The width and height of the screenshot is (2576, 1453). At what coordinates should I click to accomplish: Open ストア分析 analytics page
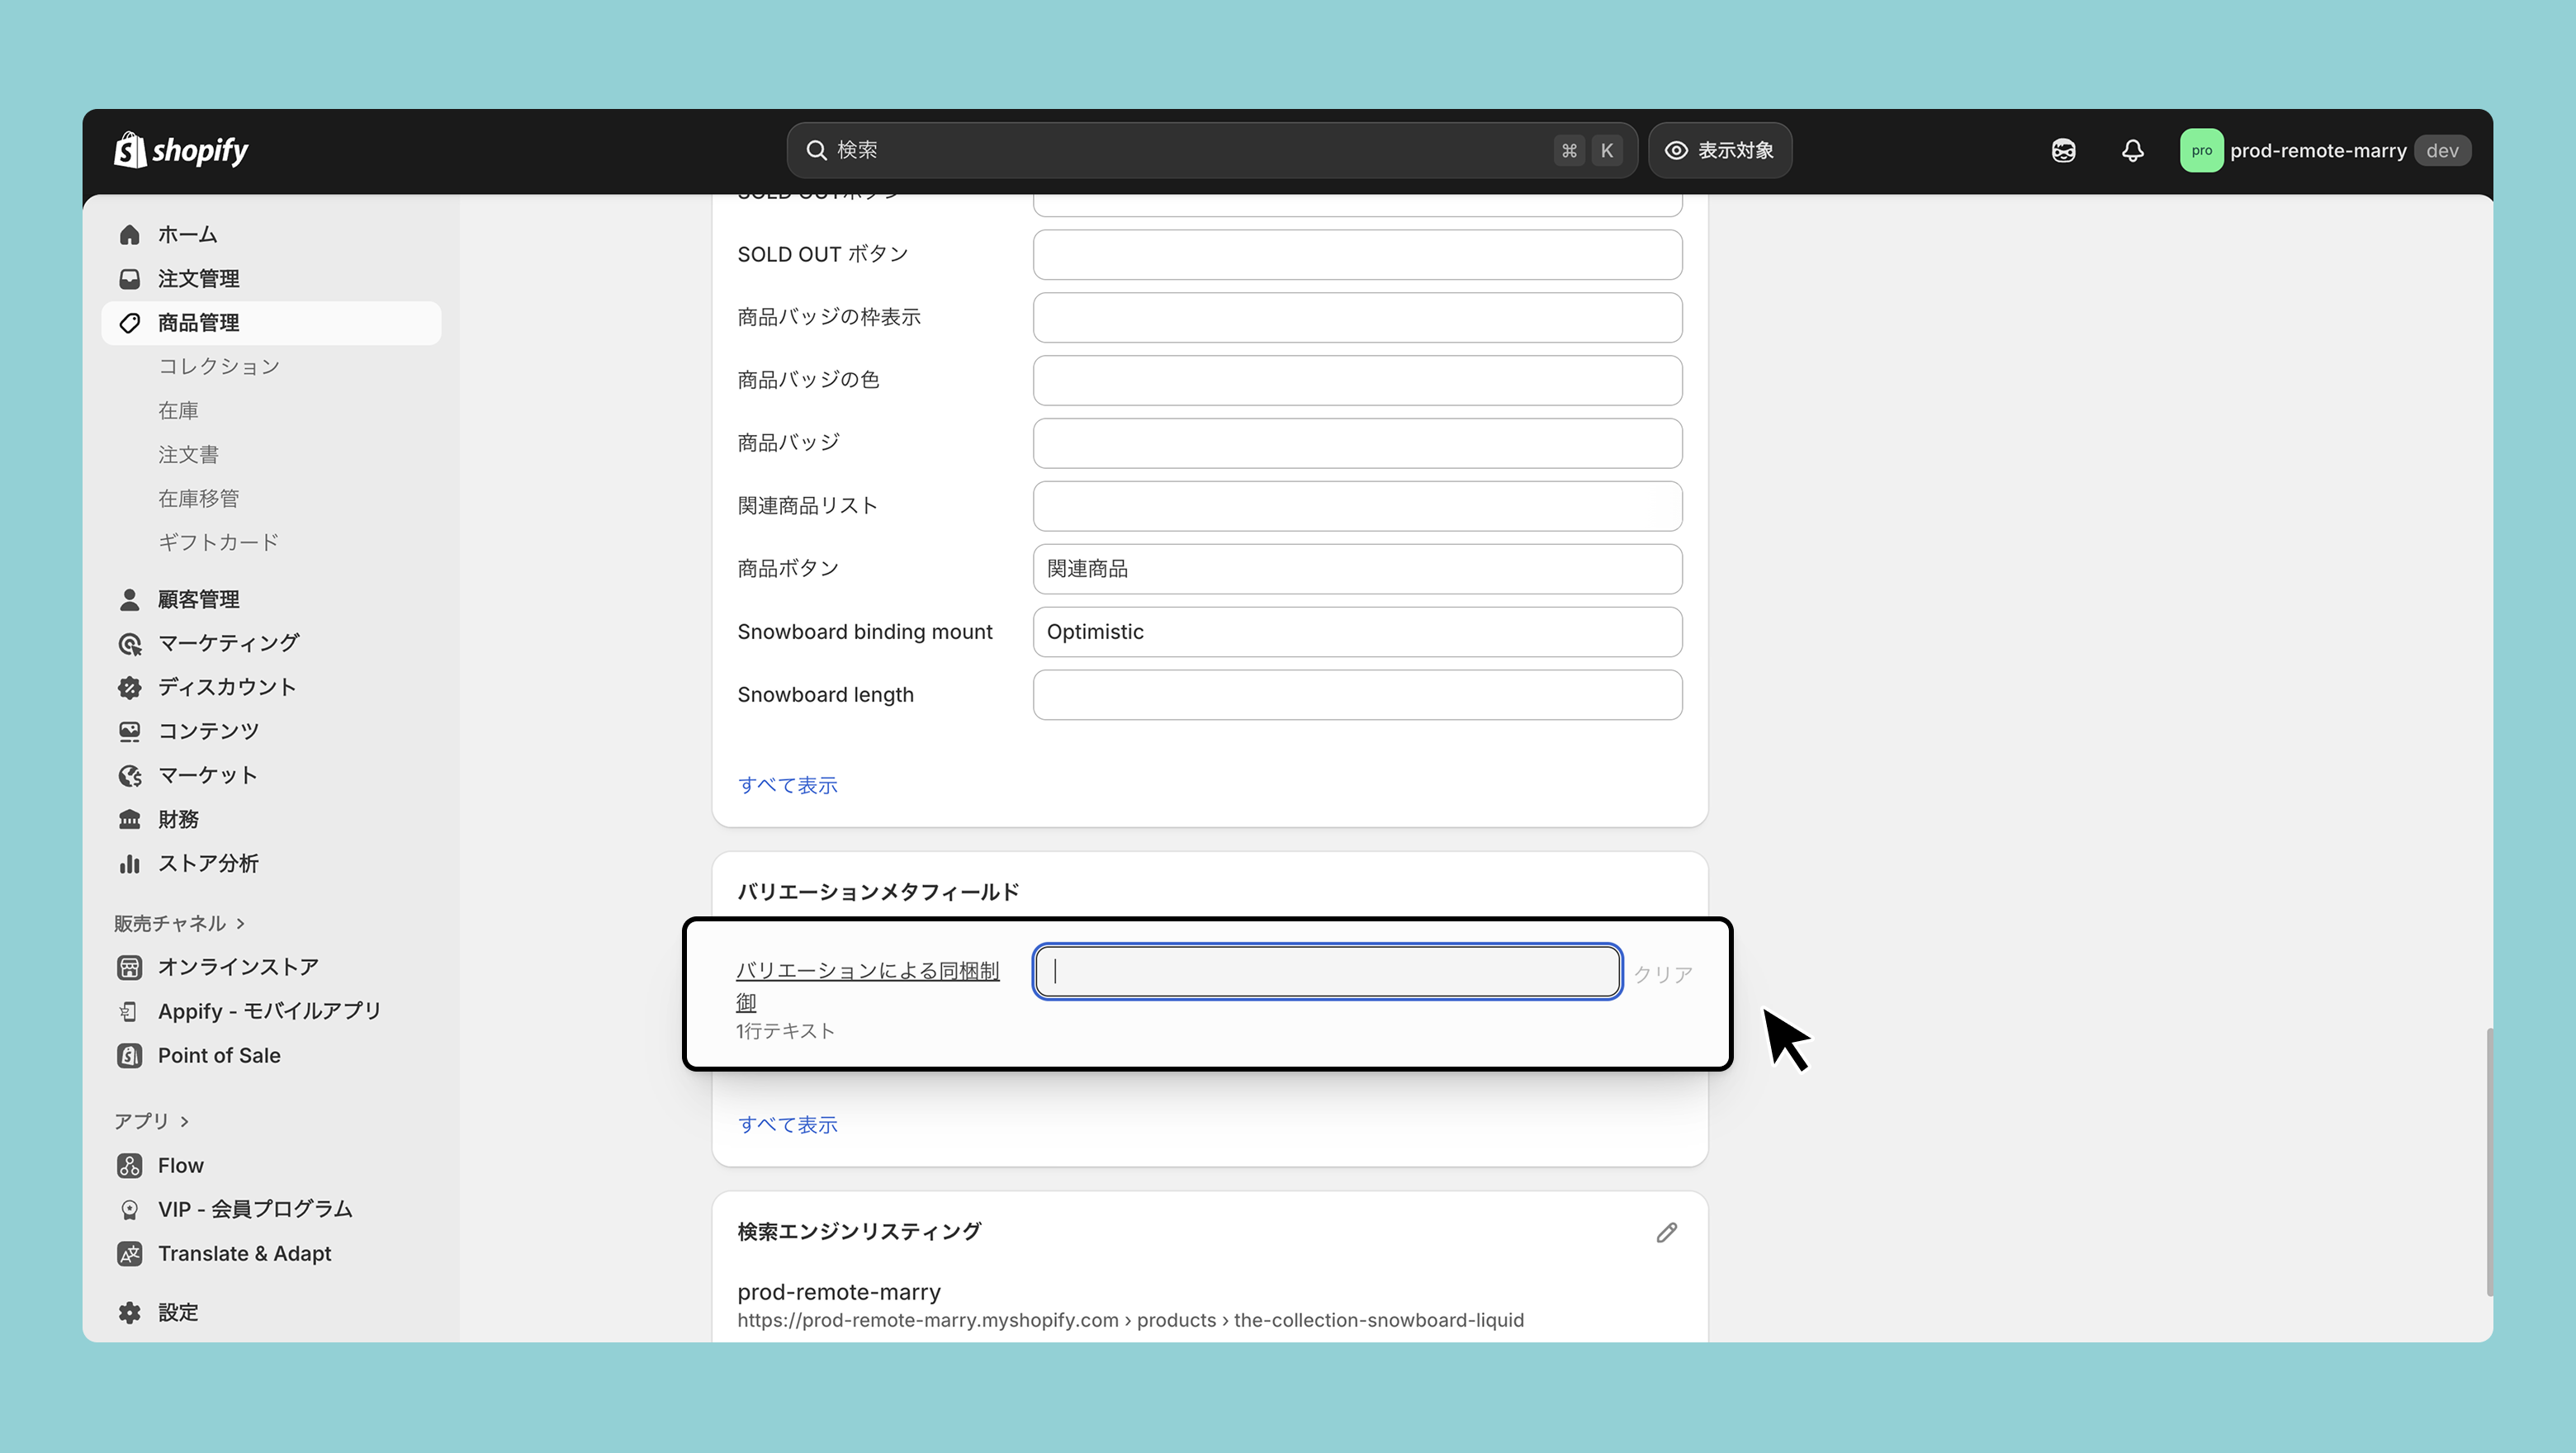[207, 863]
